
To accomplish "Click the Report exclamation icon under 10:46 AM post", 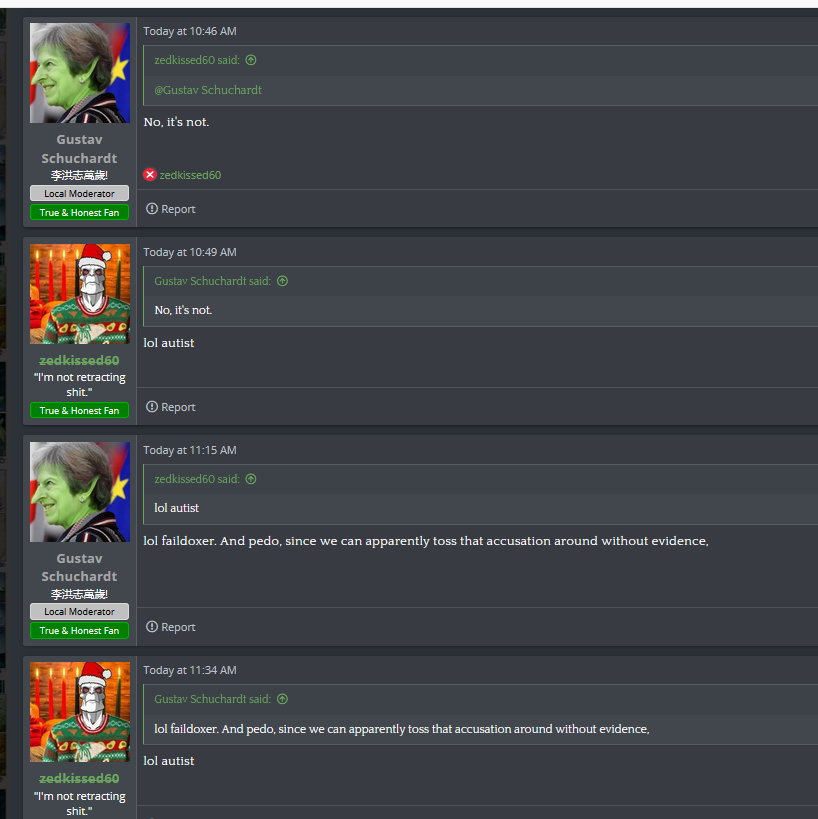I will tap(151, 209).
